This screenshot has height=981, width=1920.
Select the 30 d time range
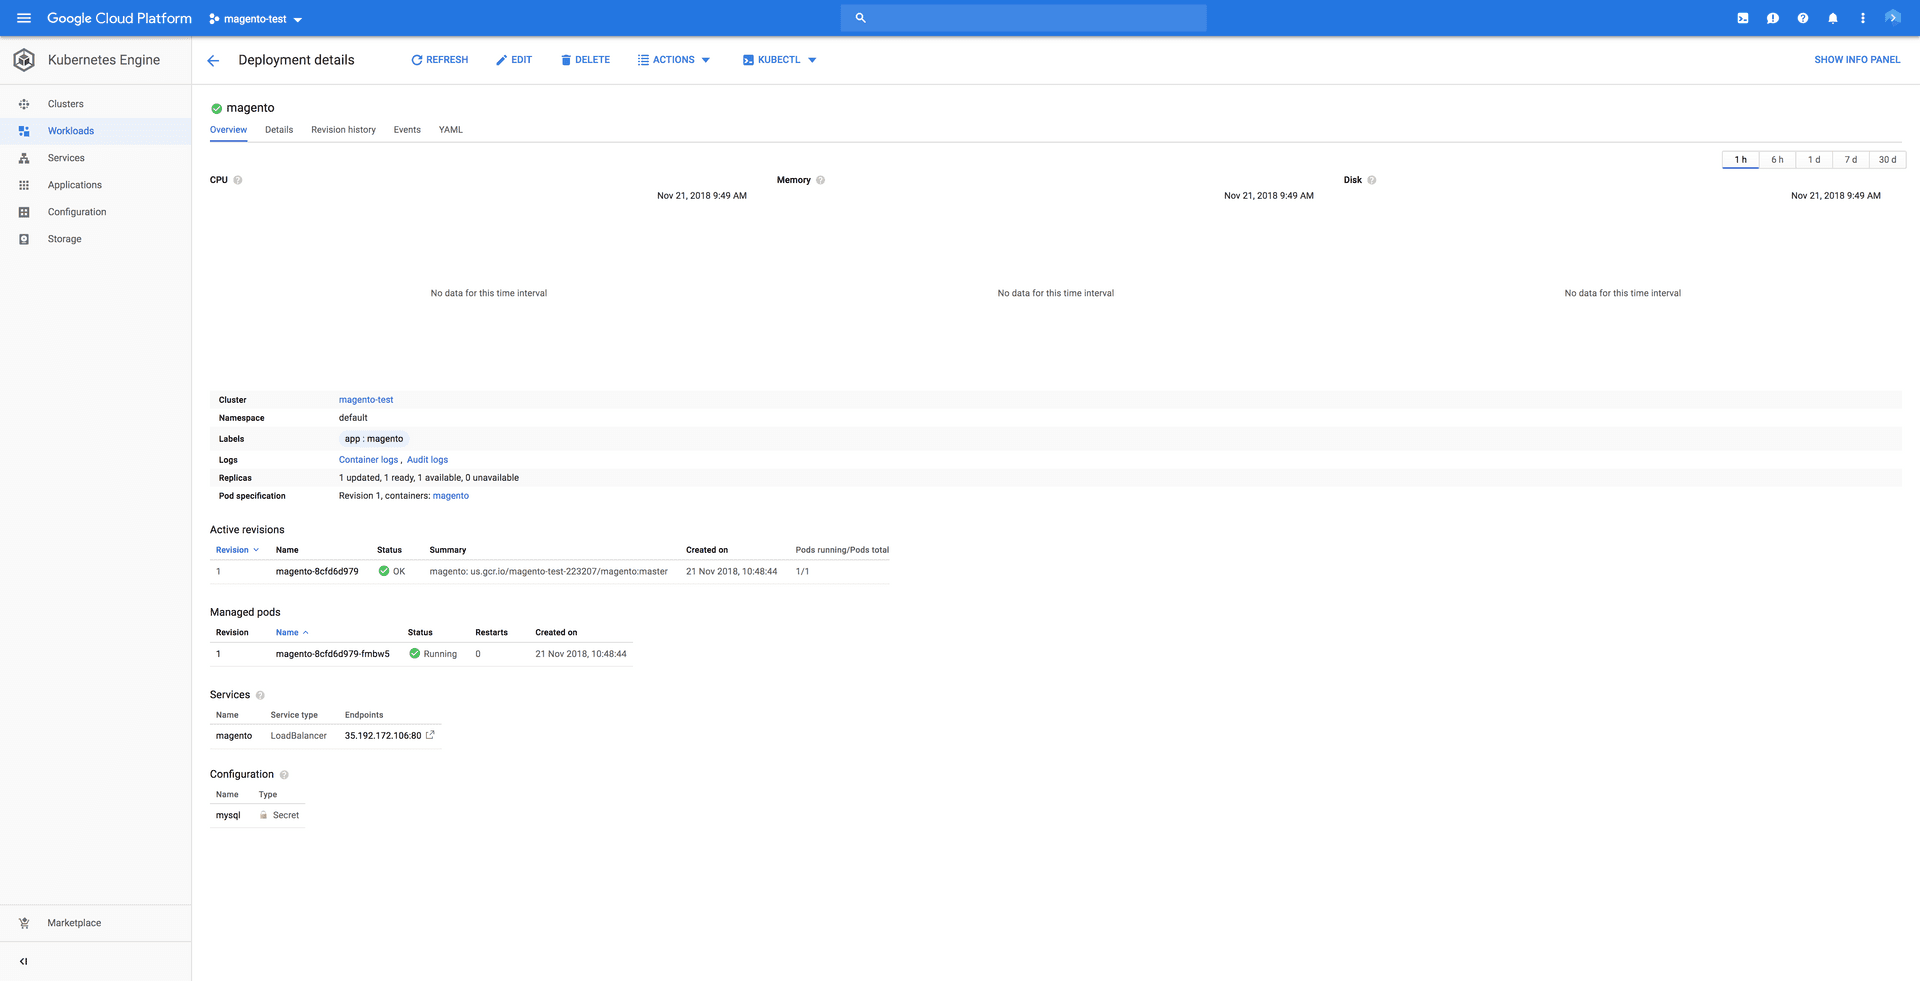[x=1887, y=160]
